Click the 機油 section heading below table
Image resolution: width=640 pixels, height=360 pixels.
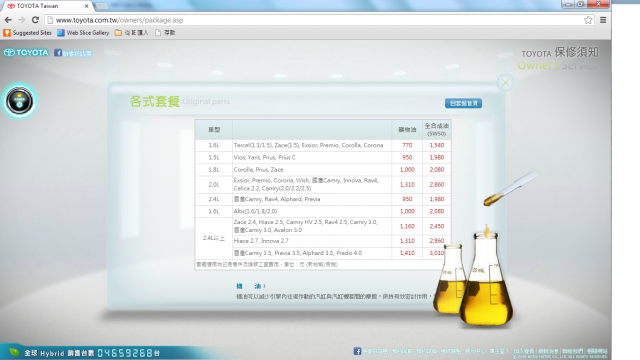click(251, 286)
